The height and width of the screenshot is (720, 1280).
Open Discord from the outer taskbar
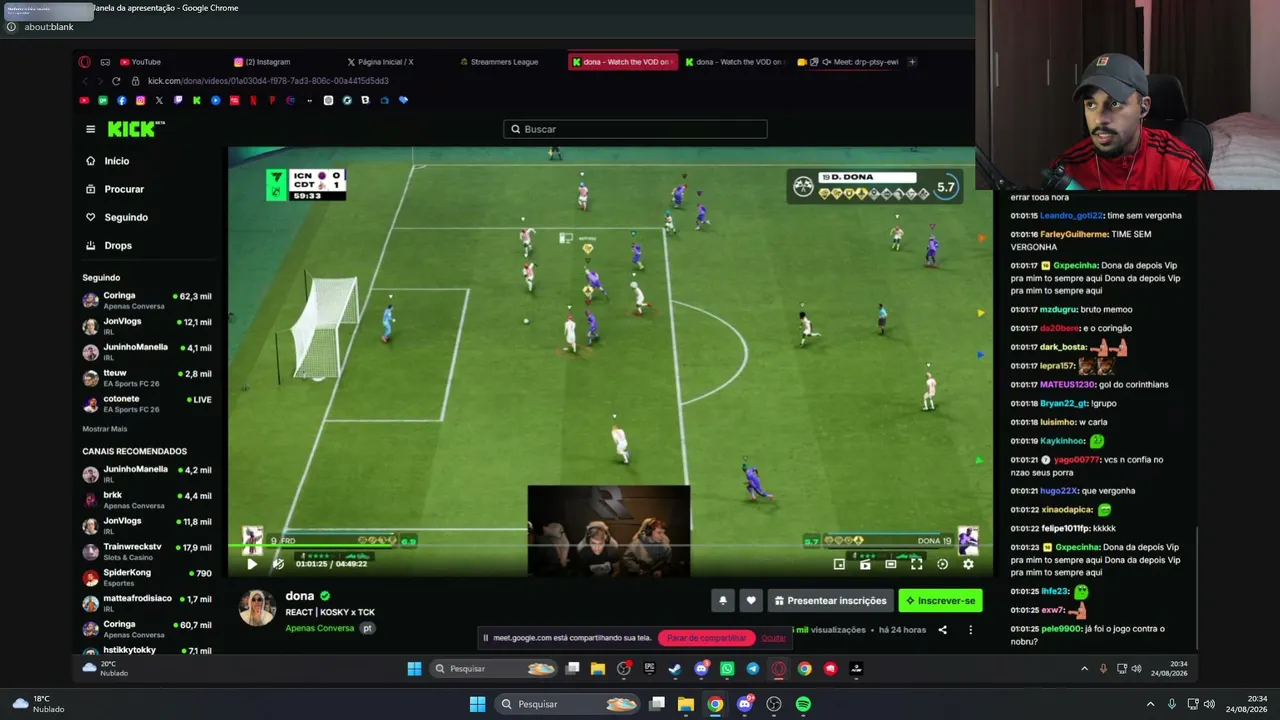pyautogui.click(x=744, y=704)
